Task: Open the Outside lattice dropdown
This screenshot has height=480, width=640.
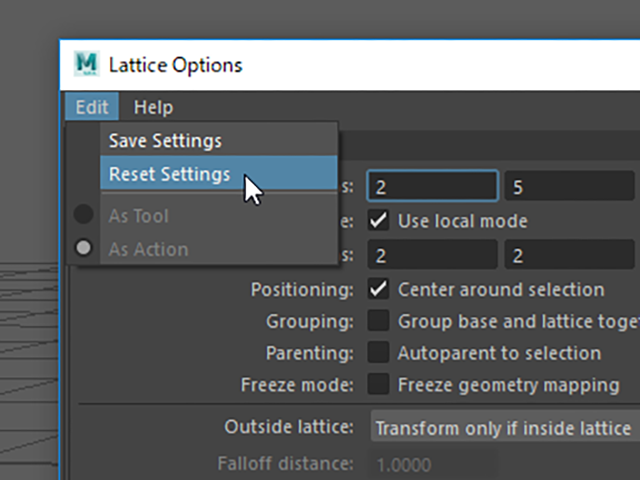Action: [505, 427]
